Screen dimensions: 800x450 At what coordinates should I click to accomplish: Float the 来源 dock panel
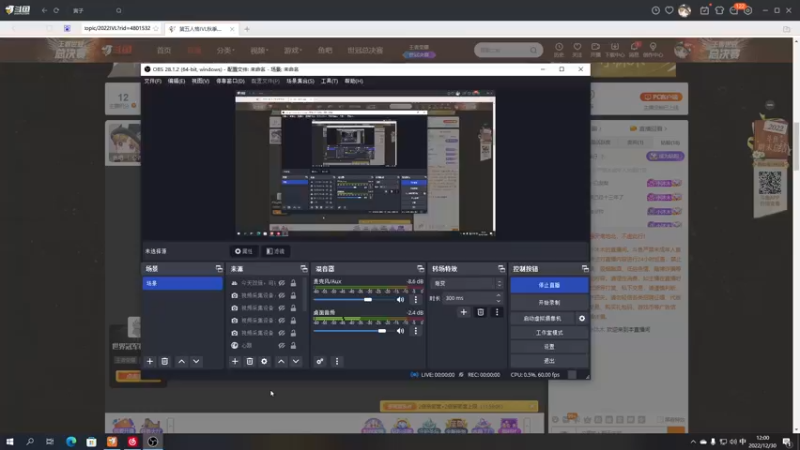click(x=304, y=268)
